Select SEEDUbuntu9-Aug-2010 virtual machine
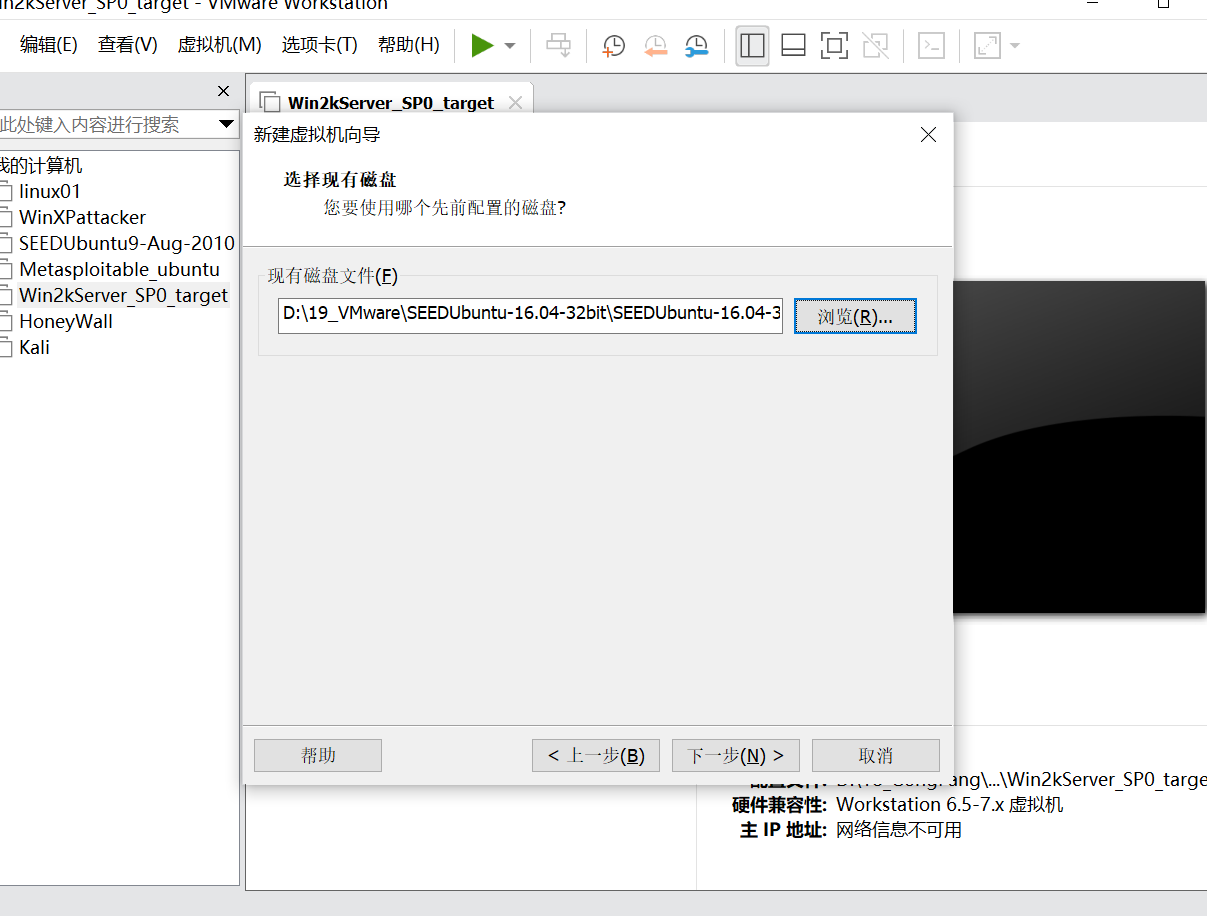This screenshot has height=916, width=1207. click(127, 243)
